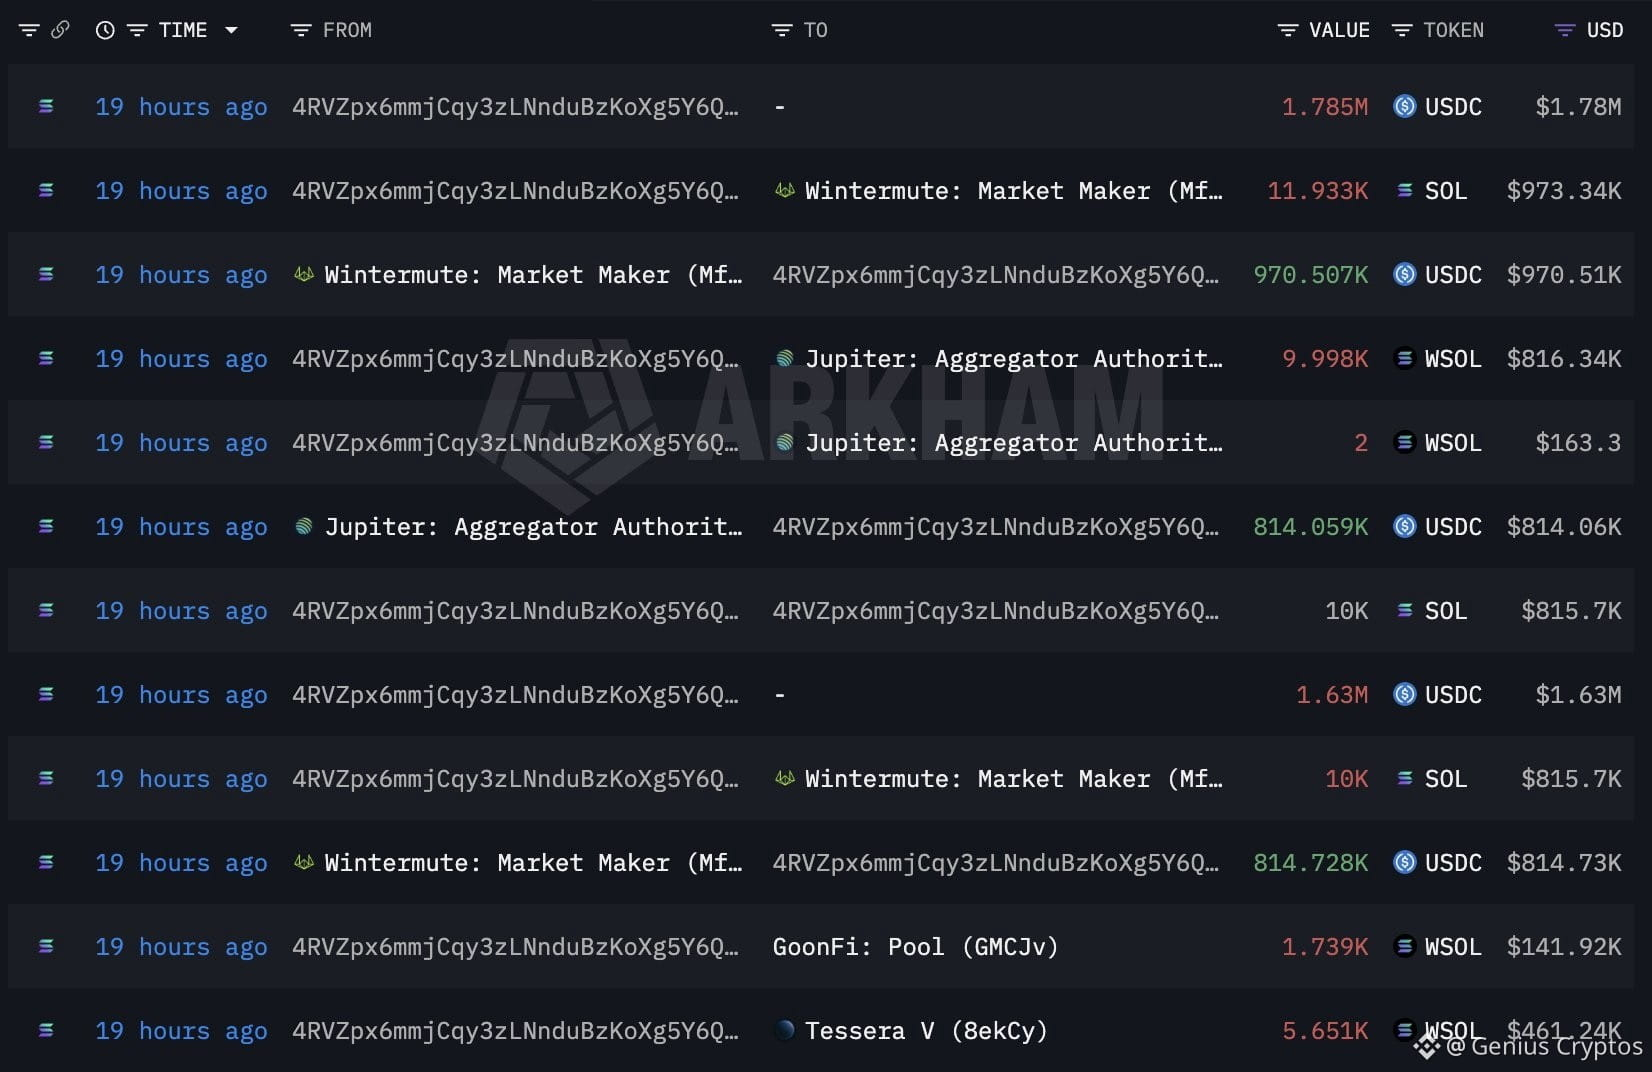The width and height of the screenshot is (1652, 1072).
Task: Open the 19 hours ago link in the 9.998K WSOL row
Action: point(181,359)
